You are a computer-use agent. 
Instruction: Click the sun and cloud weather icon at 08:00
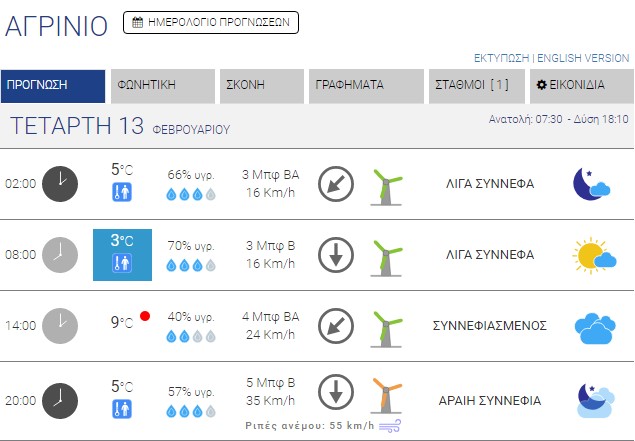[594, 256]
